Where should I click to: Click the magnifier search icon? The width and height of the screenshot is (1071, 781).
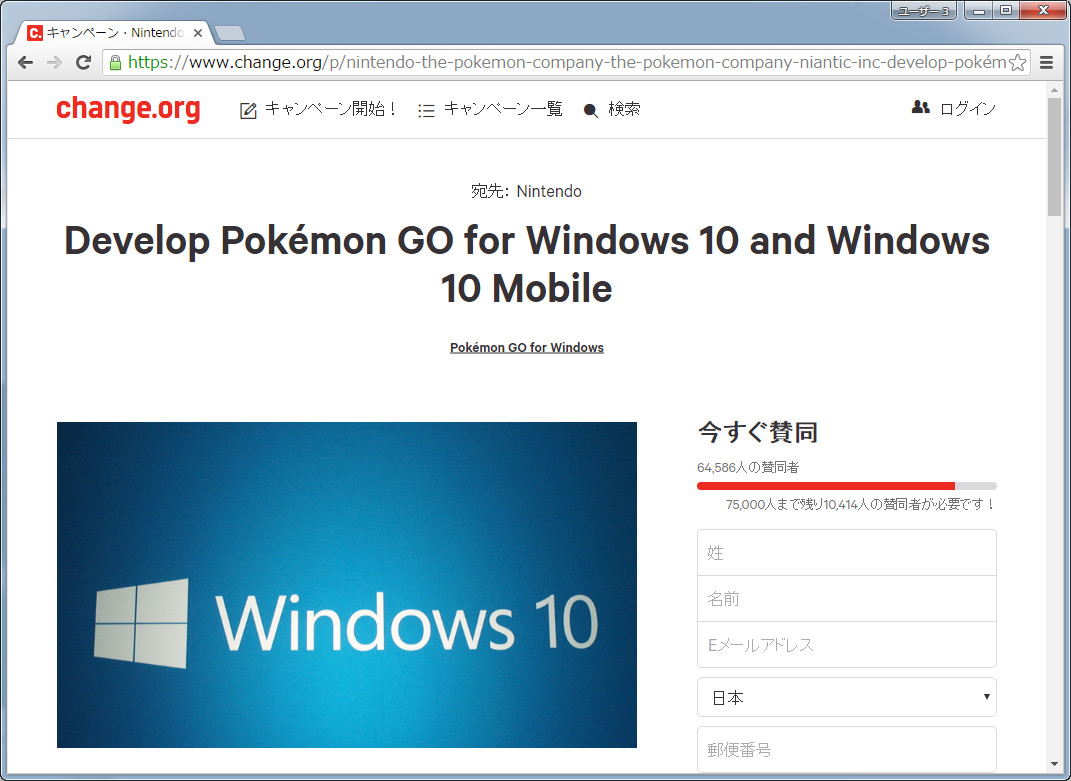591,111
